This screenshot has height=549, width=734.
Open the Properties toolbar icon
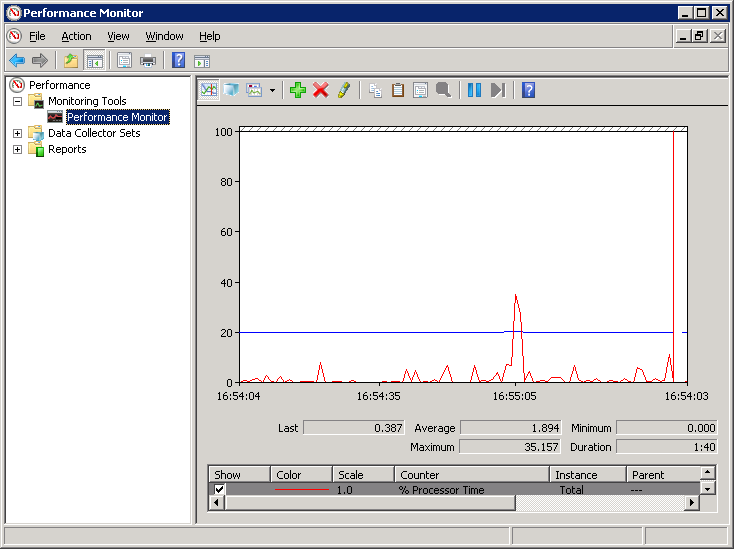tap(125, 60)
